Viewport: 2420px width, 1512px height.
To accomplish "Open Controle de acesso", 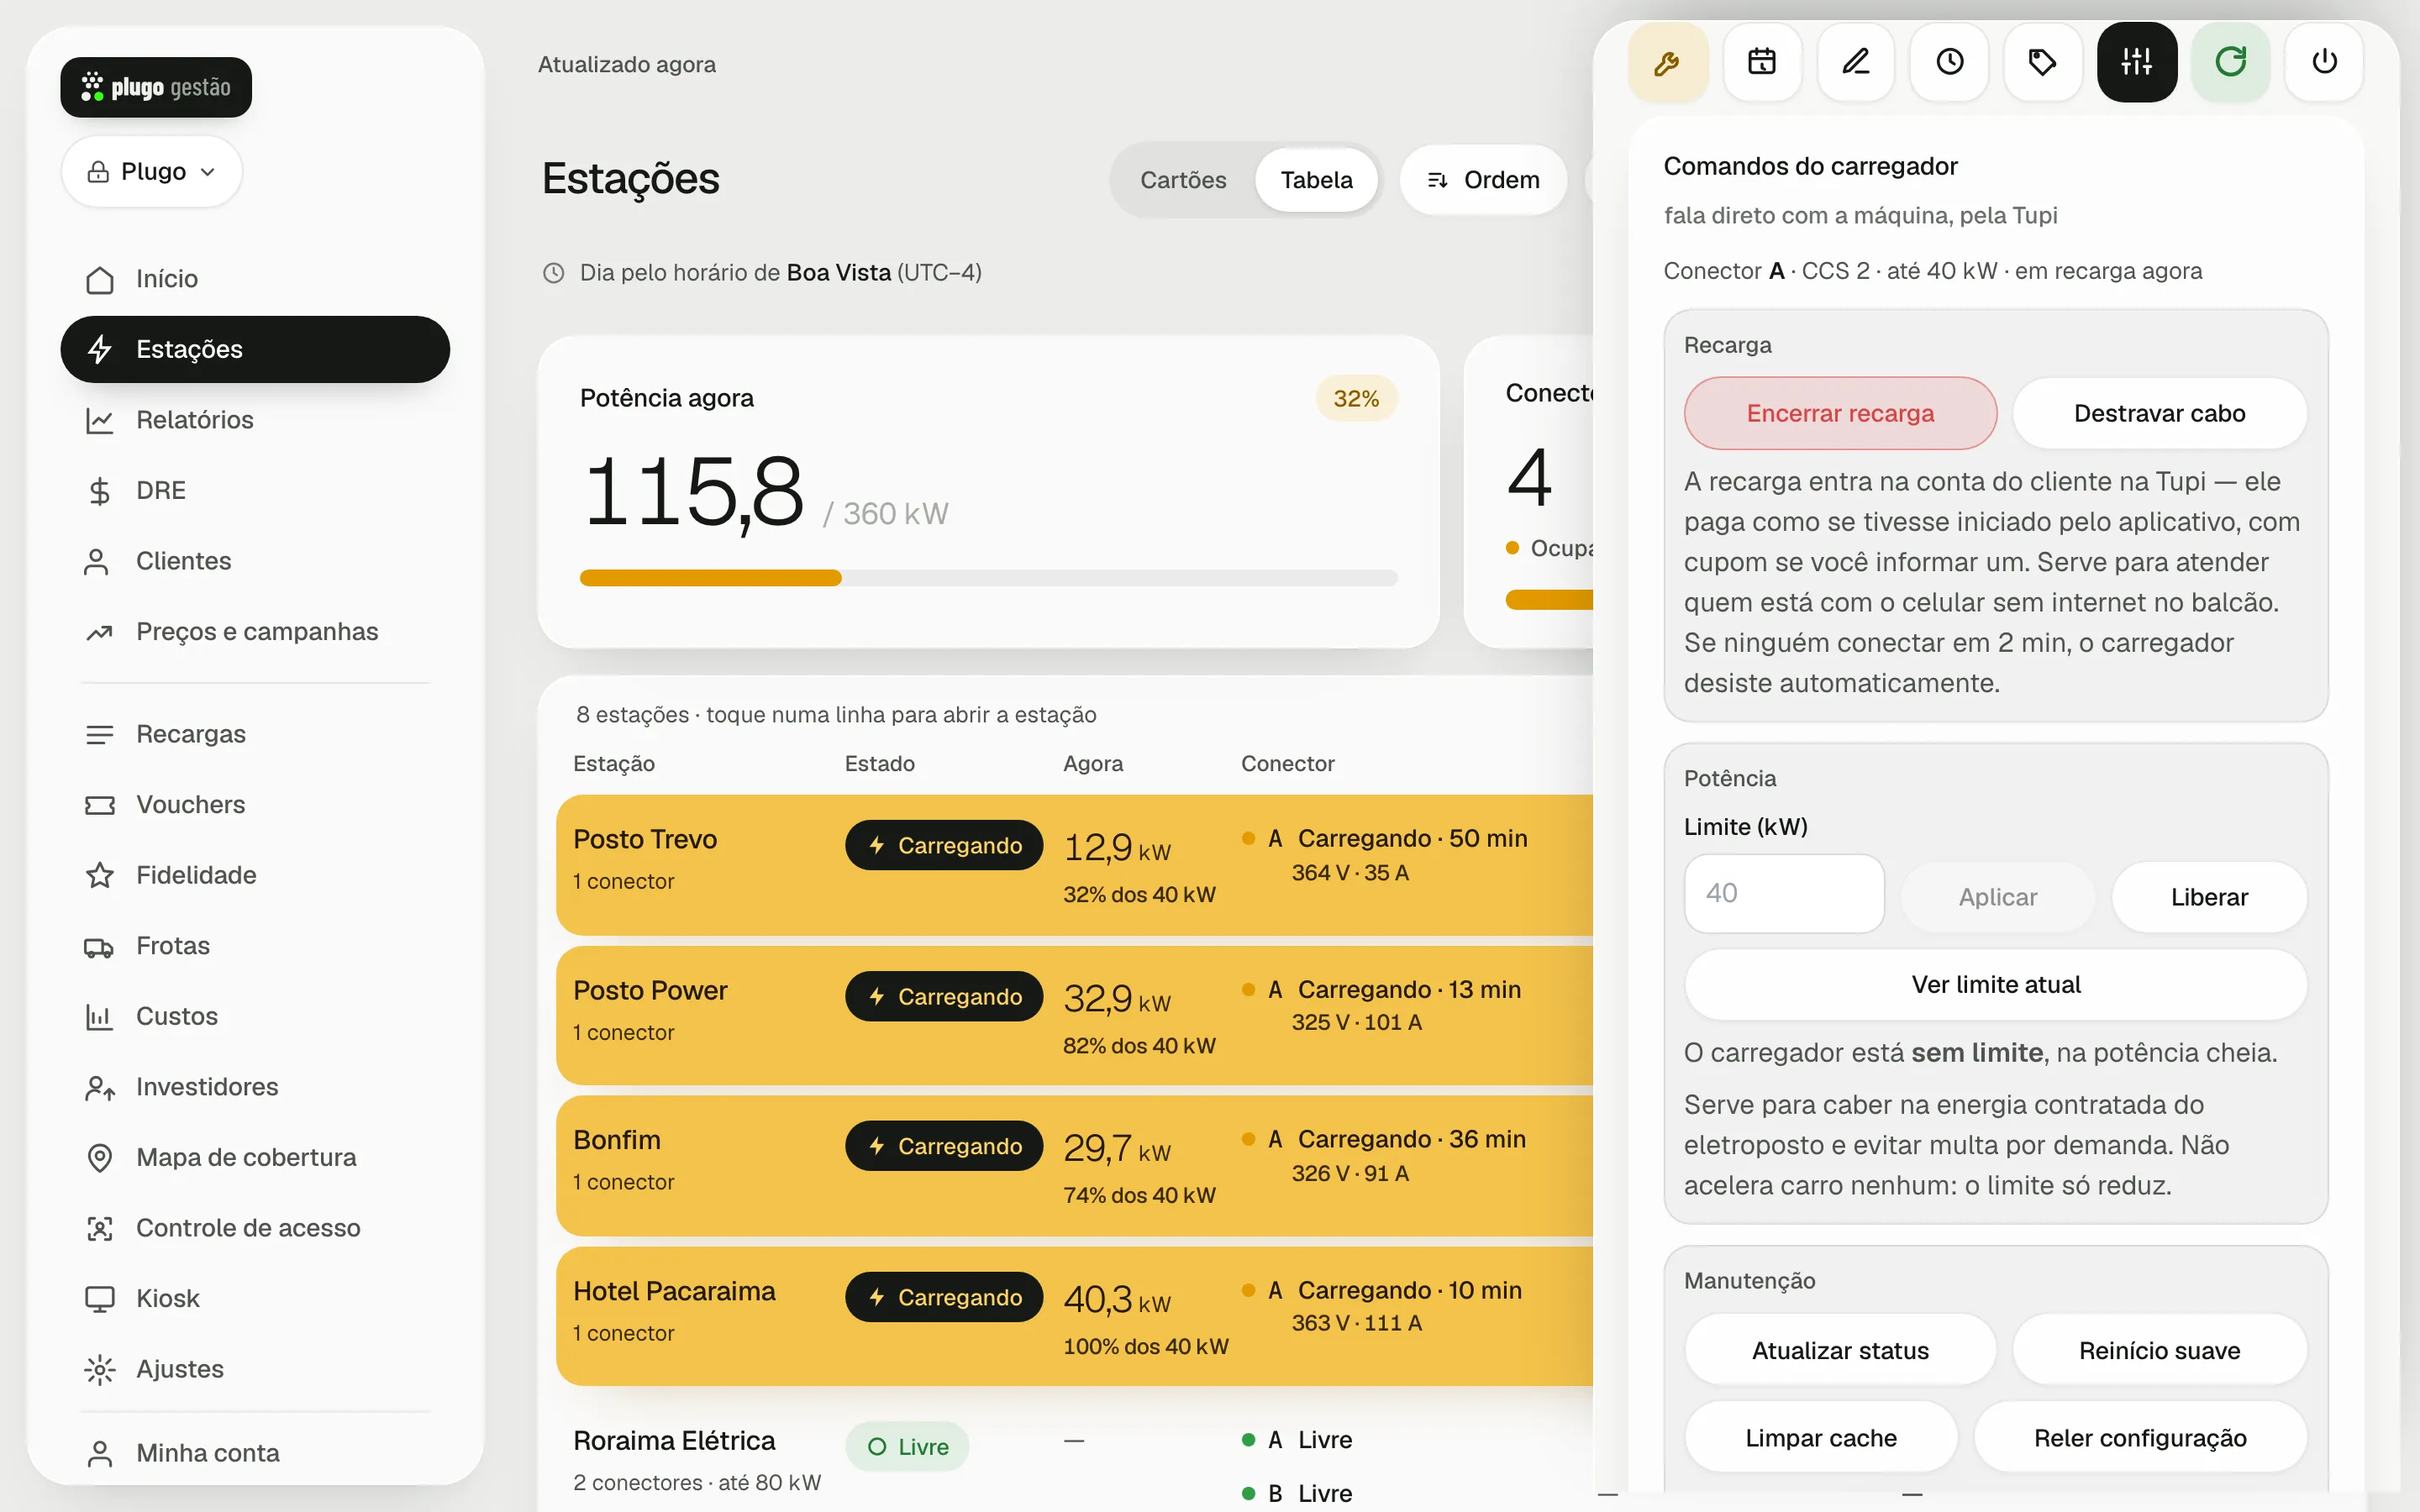I will pyautogui.click(x=255, y=1228).
